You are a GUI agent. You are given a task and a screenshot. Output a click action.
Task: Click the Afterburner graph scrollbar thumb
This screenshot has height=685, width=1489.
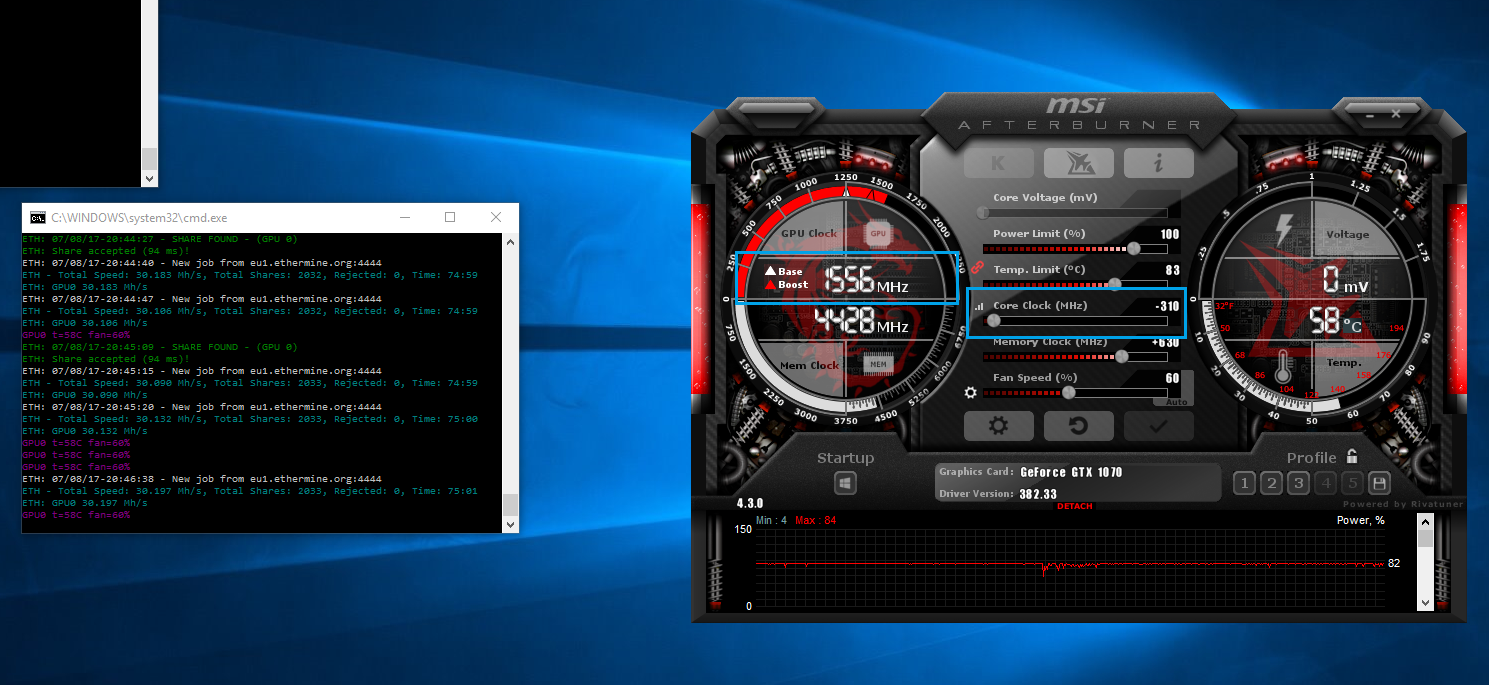coord(1425,538)
